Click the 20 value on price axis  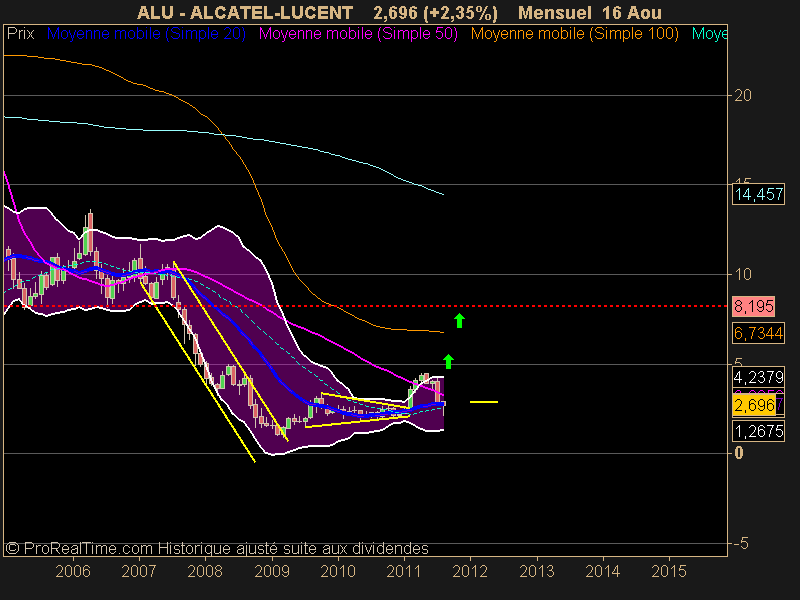743,95
